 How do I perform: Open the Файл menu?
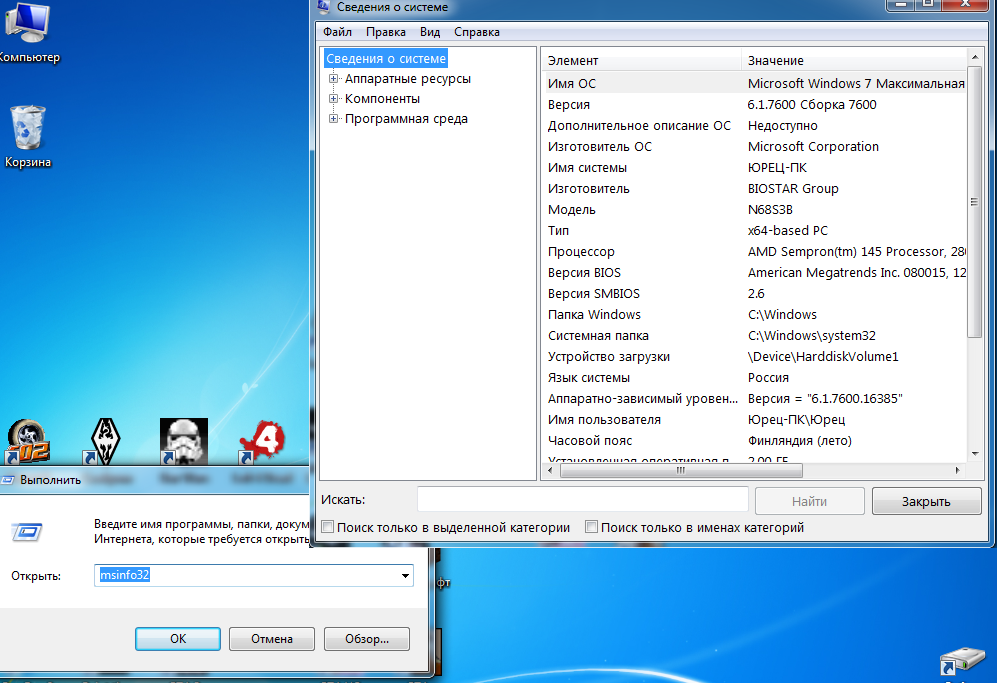[337, 32]
